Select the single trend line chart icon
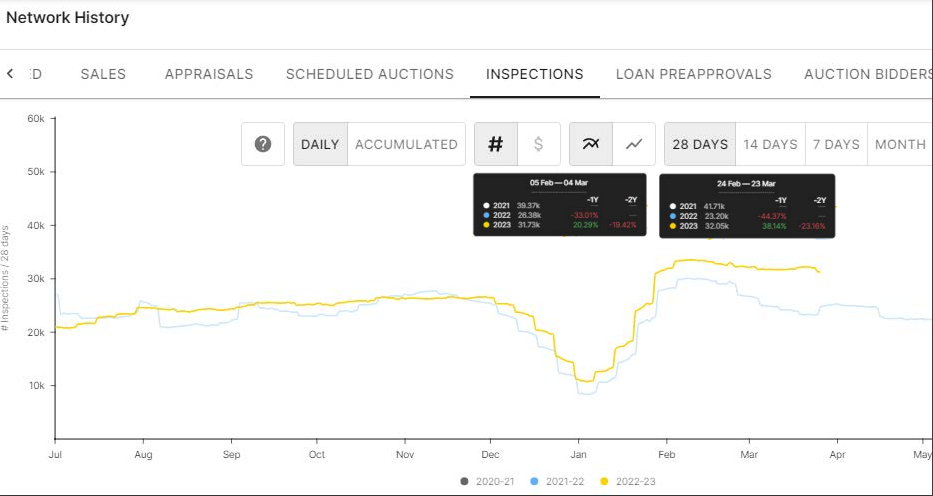 tap(634, 144)
